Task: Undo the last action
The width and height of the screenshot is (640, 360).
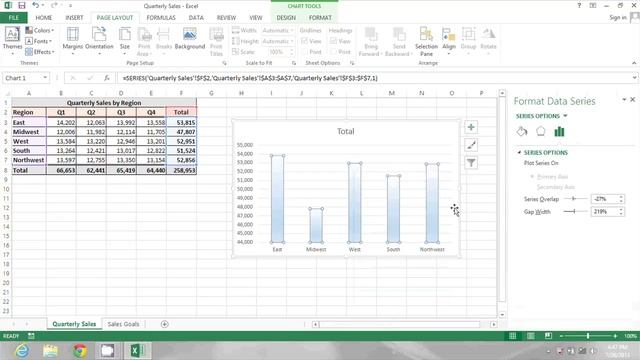Action: pos(36,6)
